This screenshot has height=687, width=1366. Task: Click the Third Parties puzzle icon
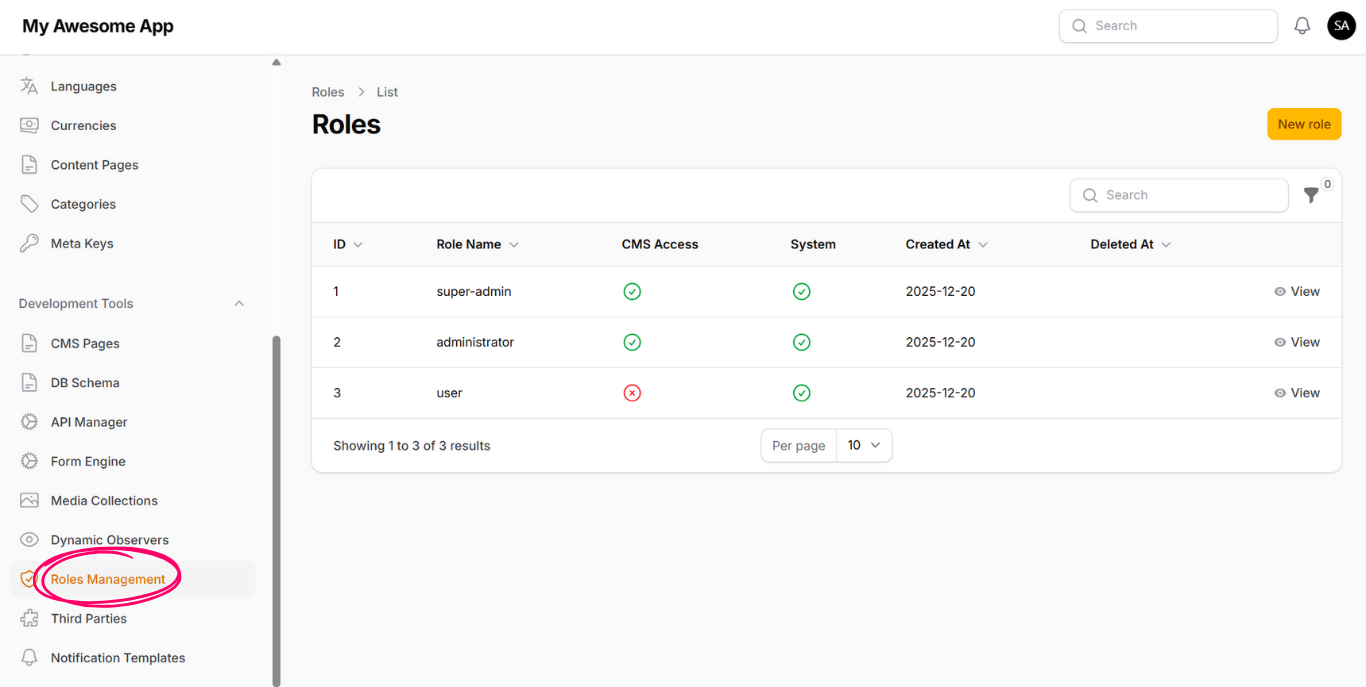[x=29, y=619]
